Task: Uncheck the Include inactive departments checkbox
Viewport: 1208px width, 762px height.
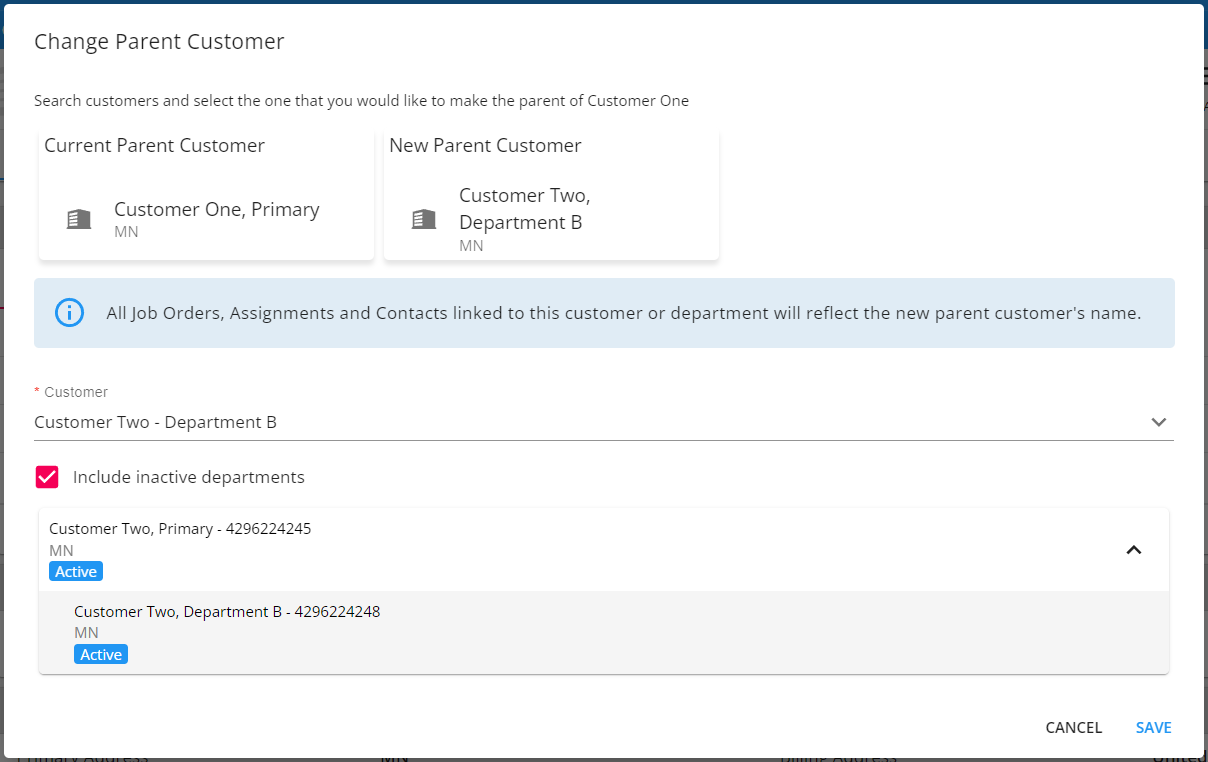Action: pos(47,477)
